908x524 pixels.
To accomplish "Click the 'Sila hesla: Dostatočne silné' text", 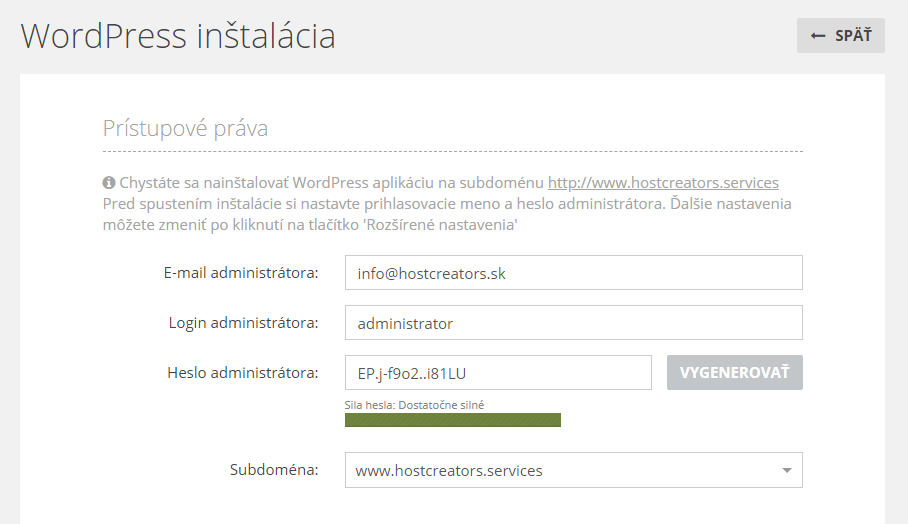I will pos(414,405).
